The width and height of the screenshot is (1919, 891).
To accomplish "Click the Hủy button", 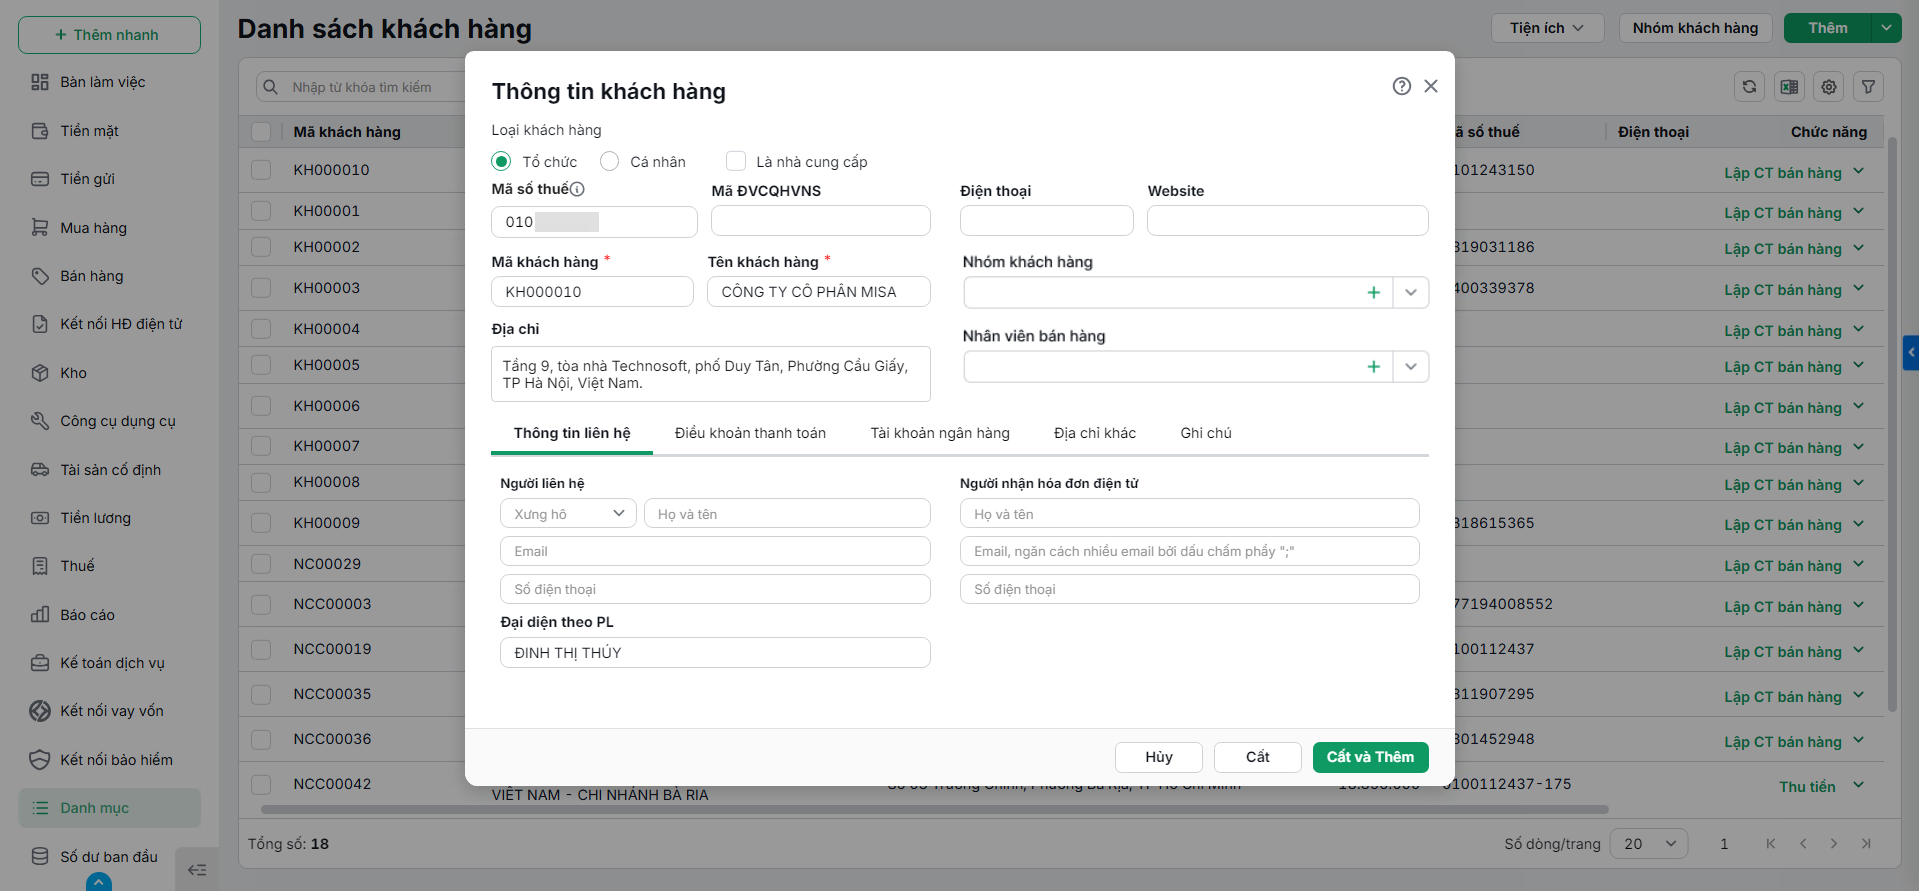I will pyautogui.click(x=1159, y=757).
